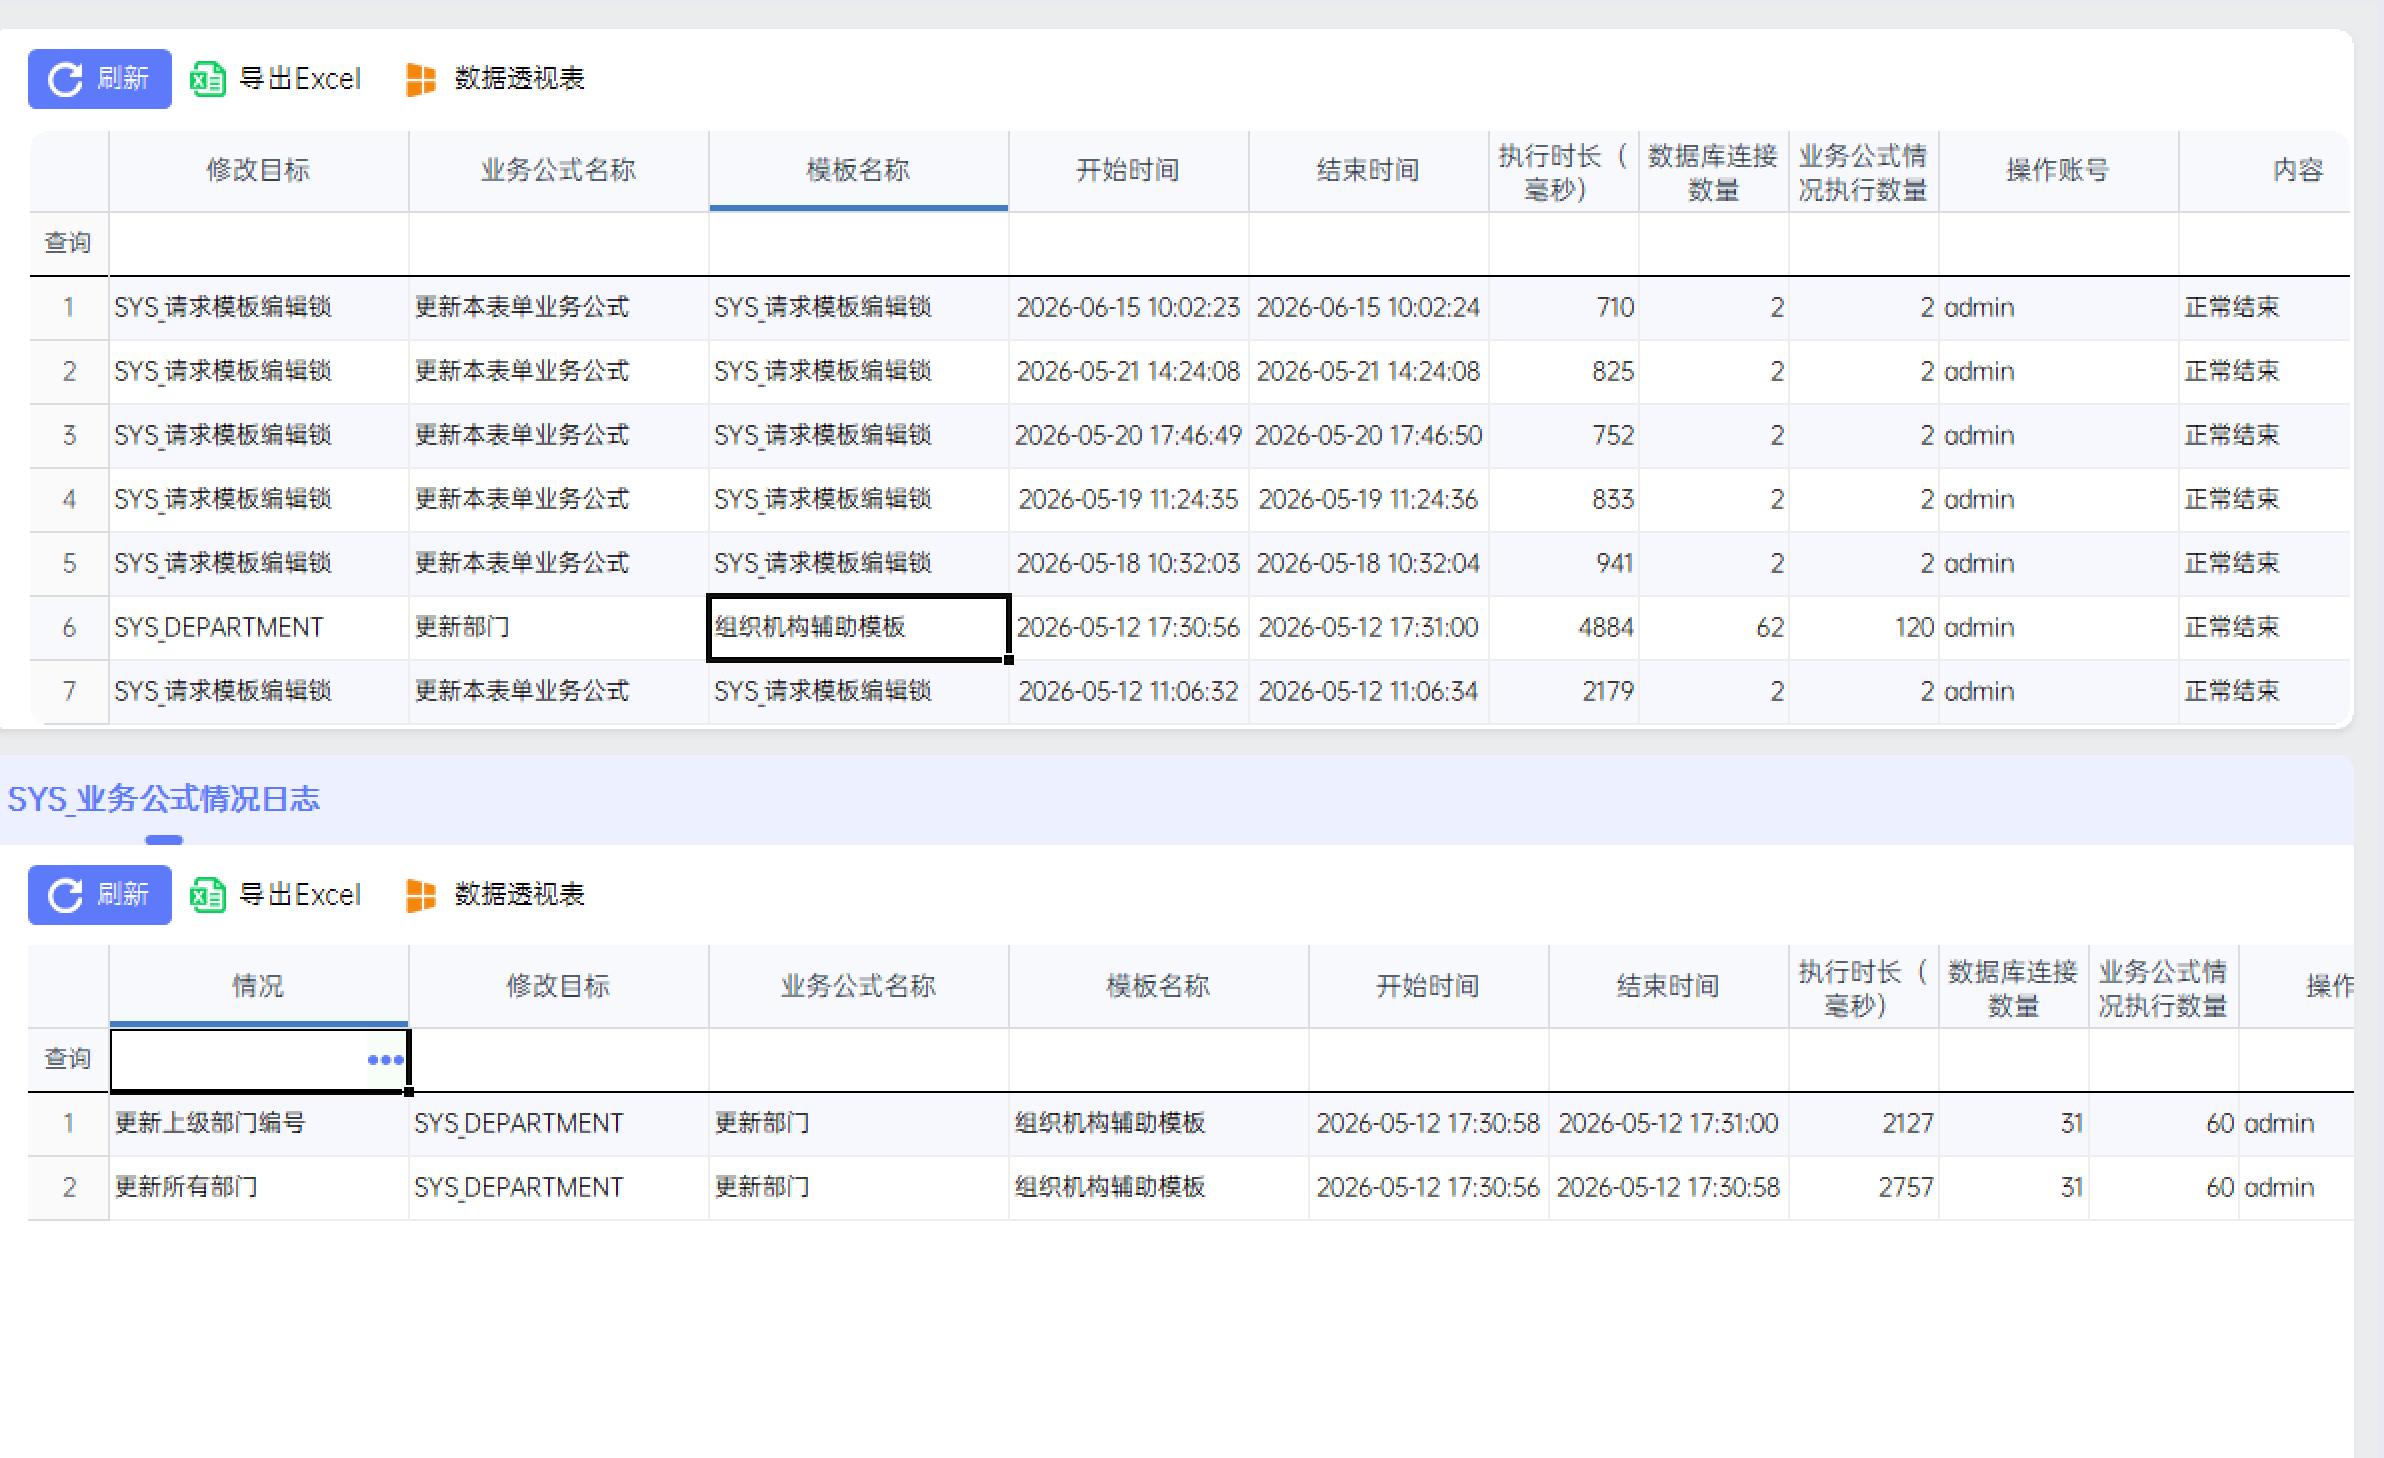The height and width of the screenshot is (1458, 2384).
Task: Open the bottom 数据透视表 pivot icon
Action: pos(421,895)
